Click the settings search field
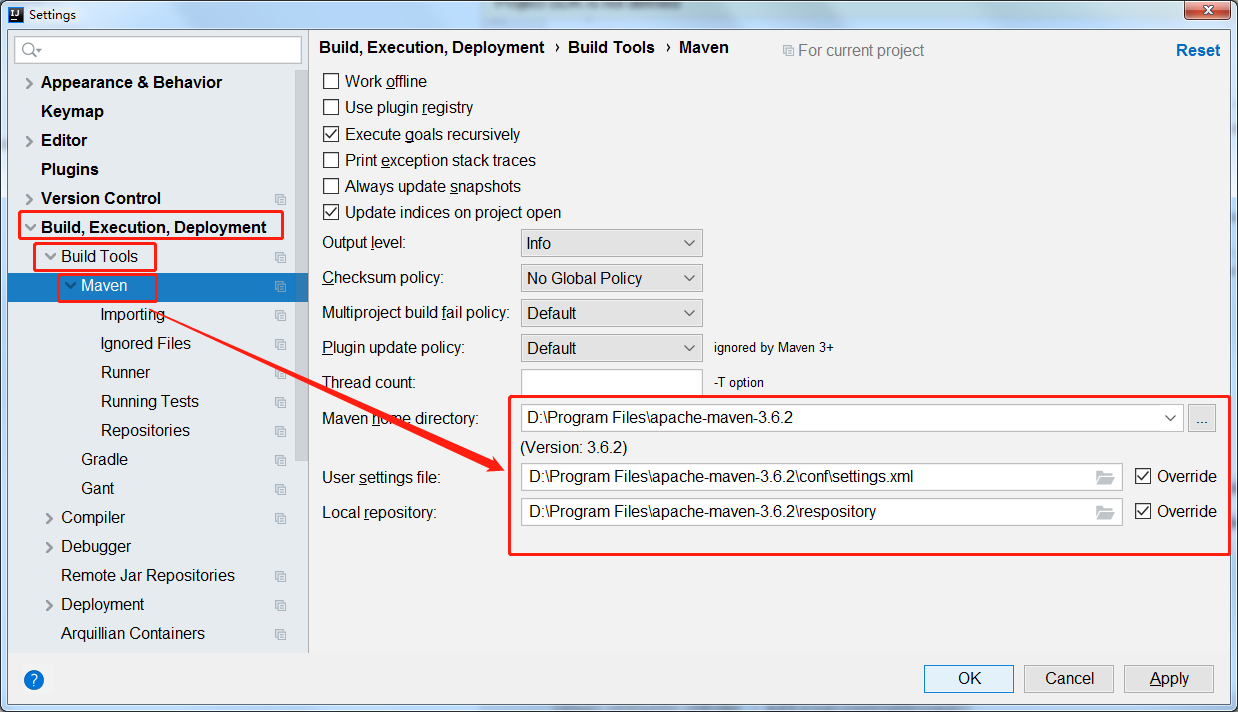 point(158,50)
